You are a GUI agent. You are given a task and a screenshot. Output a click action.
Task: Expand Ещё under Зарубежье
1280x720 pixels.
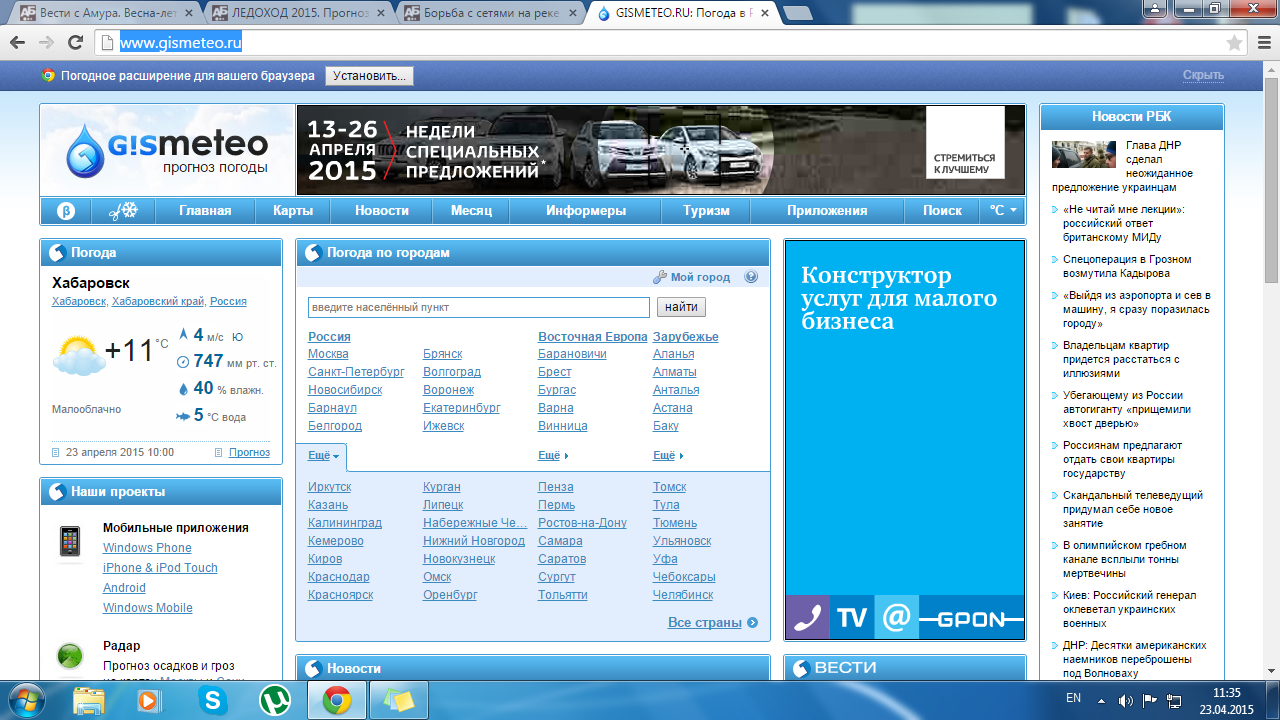(x=668, y=456)
